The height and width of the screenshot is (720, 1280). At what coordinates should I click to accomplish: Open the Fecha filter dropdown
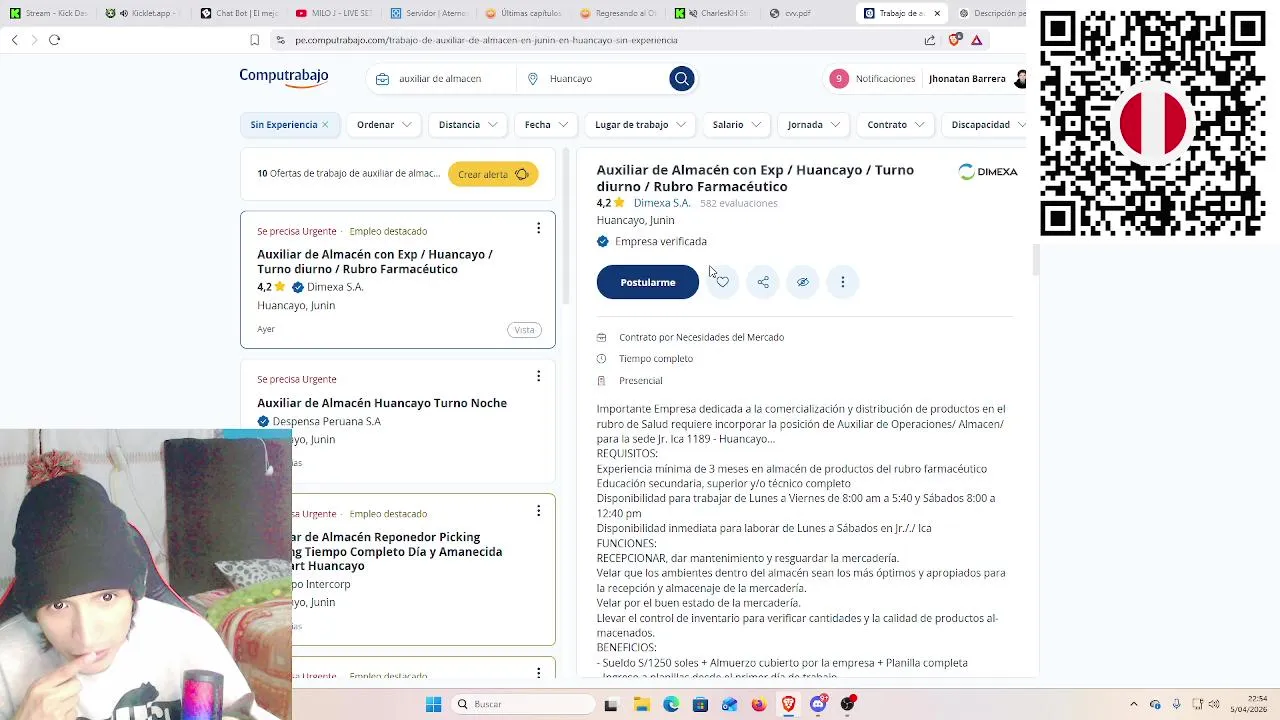[x=546, y=125]
